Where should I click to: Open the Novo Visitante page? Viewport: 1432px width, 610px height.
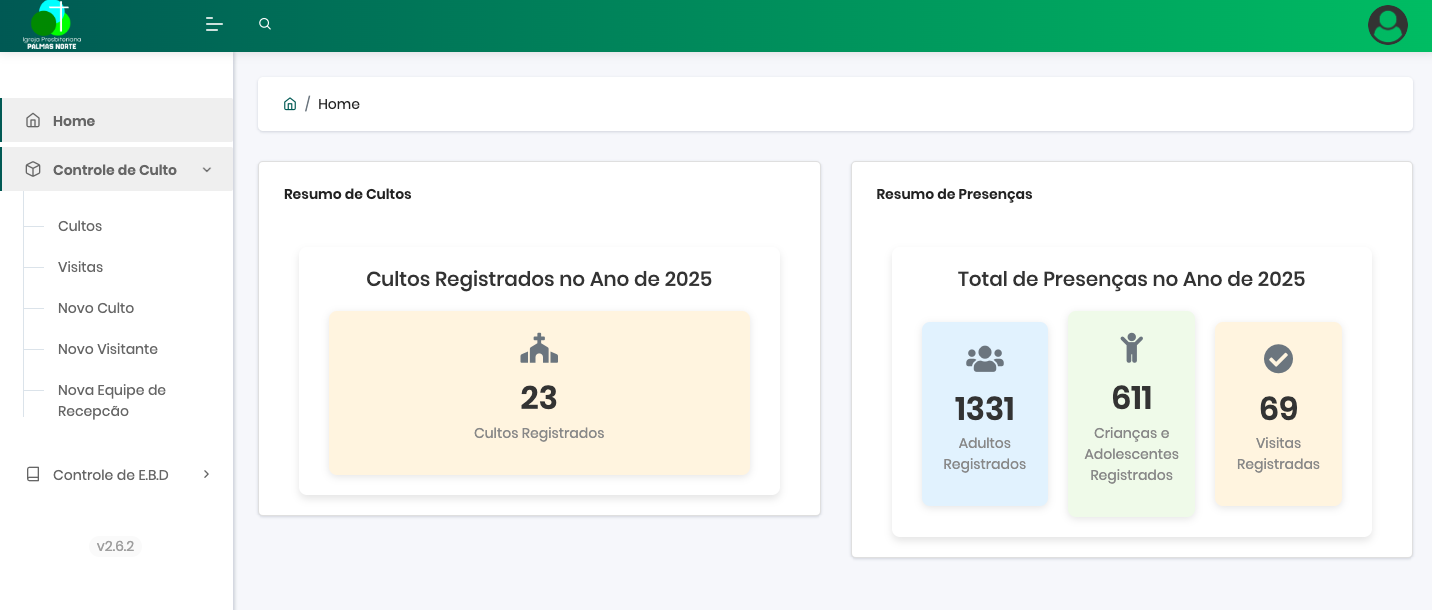(108, 349)
